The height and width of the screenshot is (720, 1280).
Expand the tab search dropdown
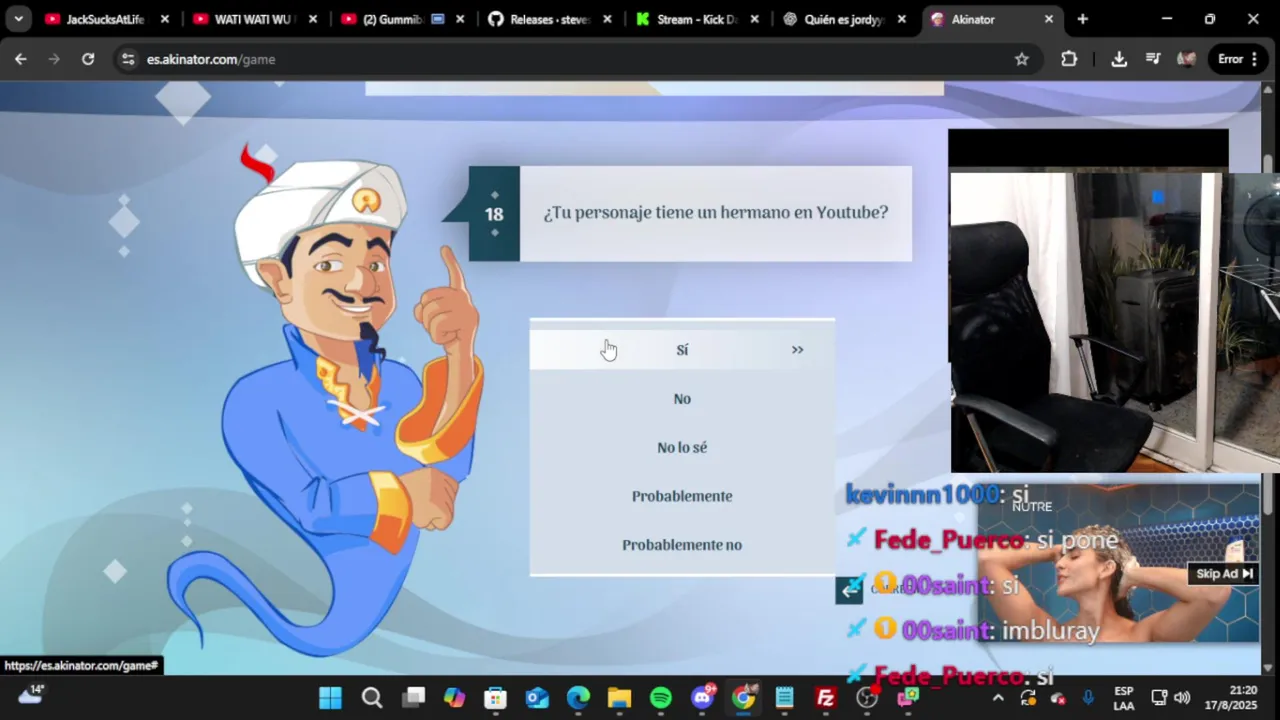point(18,19)
